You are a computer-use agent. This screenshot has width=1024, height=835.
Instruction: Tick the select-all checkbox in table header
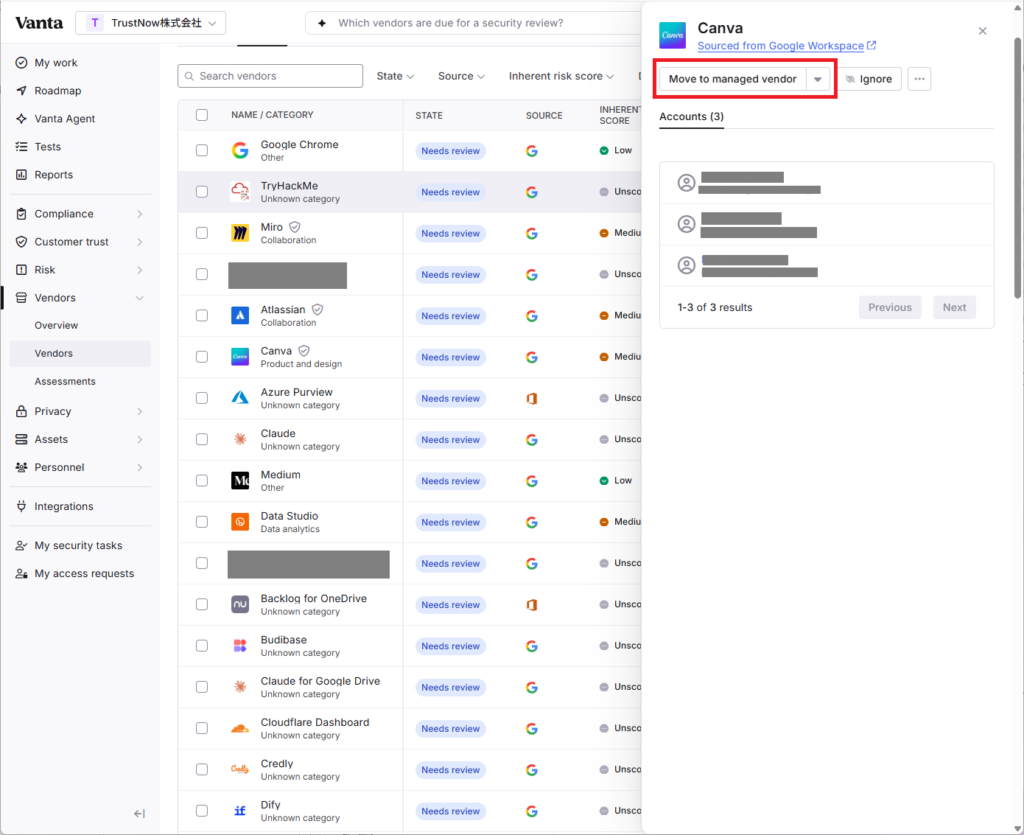coord(202,115)
